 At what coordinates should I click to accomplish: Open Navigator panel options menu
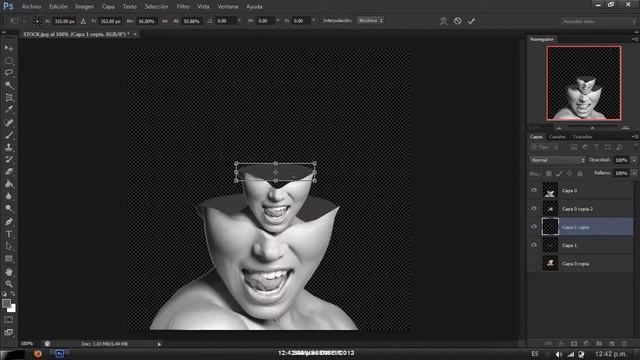[635, 39]
